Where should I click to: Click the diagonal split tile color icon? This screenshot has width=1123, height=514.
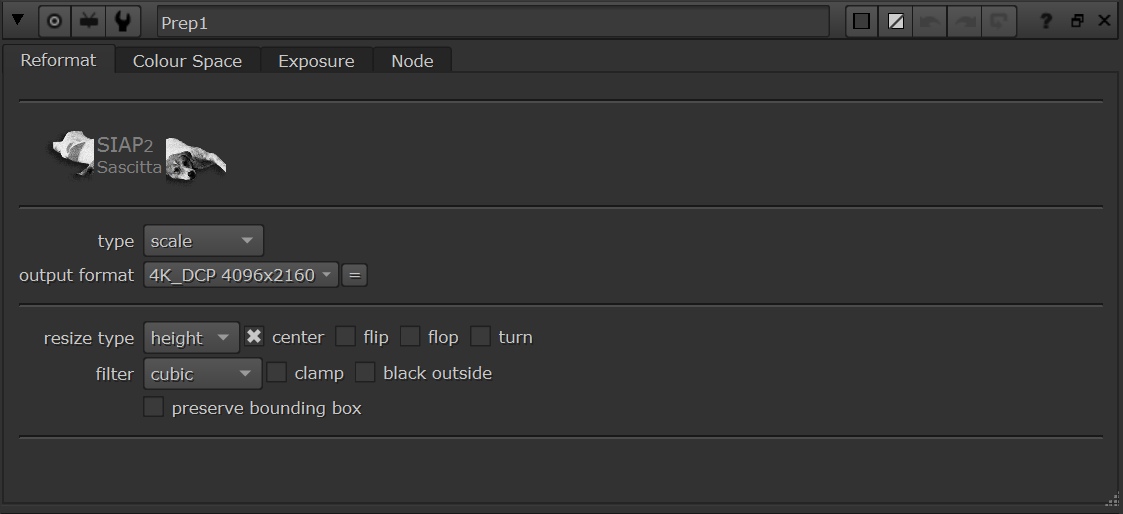[x=896, y=21]
